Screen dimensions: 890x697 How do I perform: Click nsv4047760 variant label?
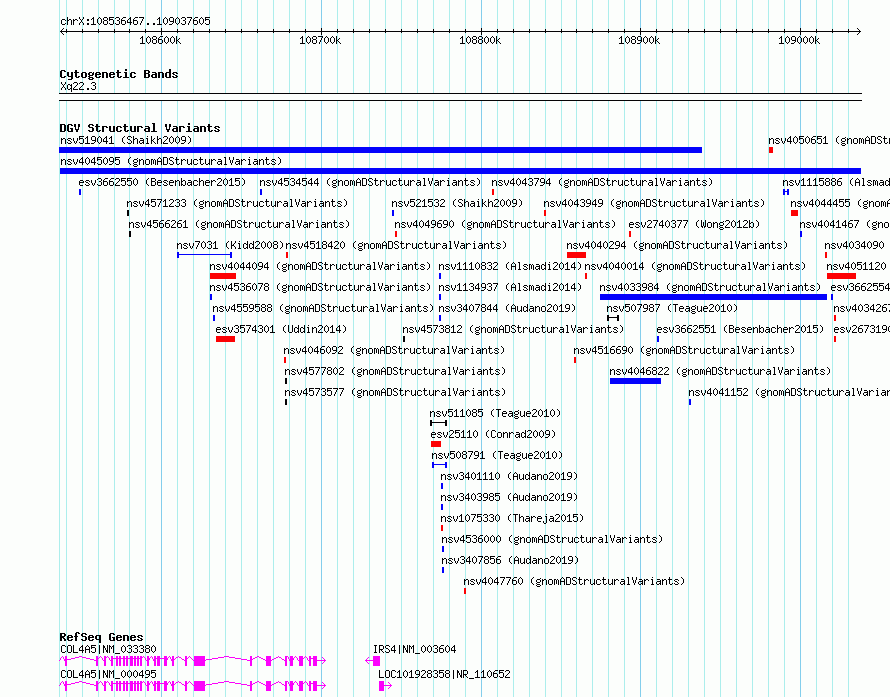(574, 581)
